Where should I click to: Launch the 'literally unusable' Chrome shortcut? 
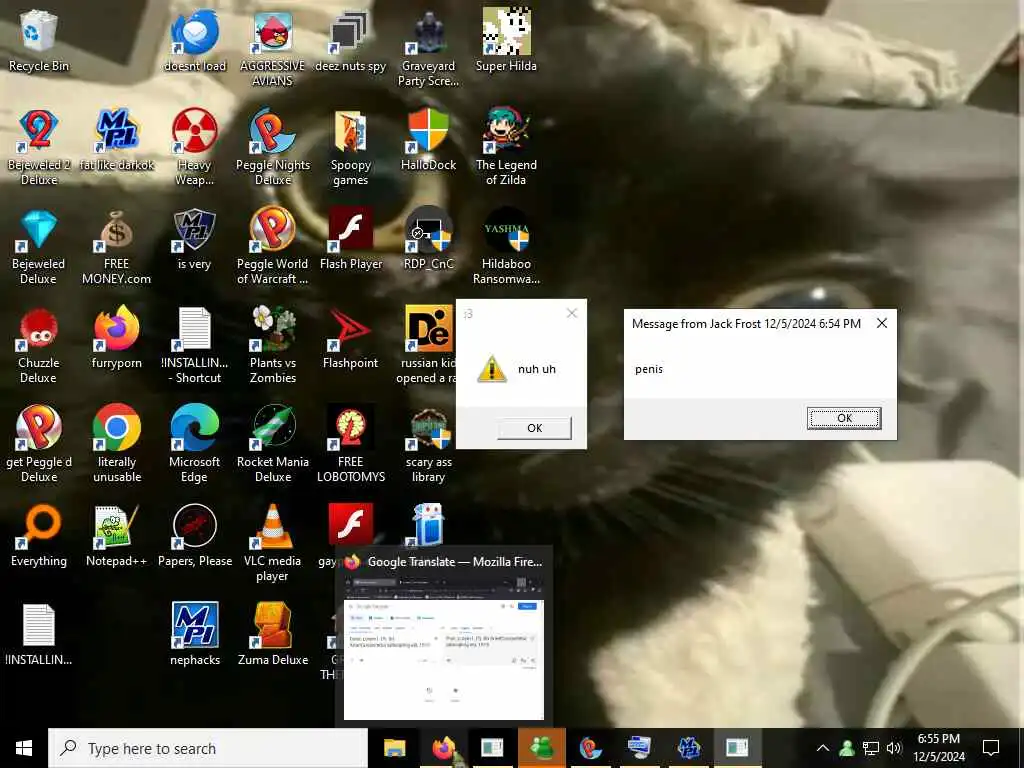pos(117,445)
